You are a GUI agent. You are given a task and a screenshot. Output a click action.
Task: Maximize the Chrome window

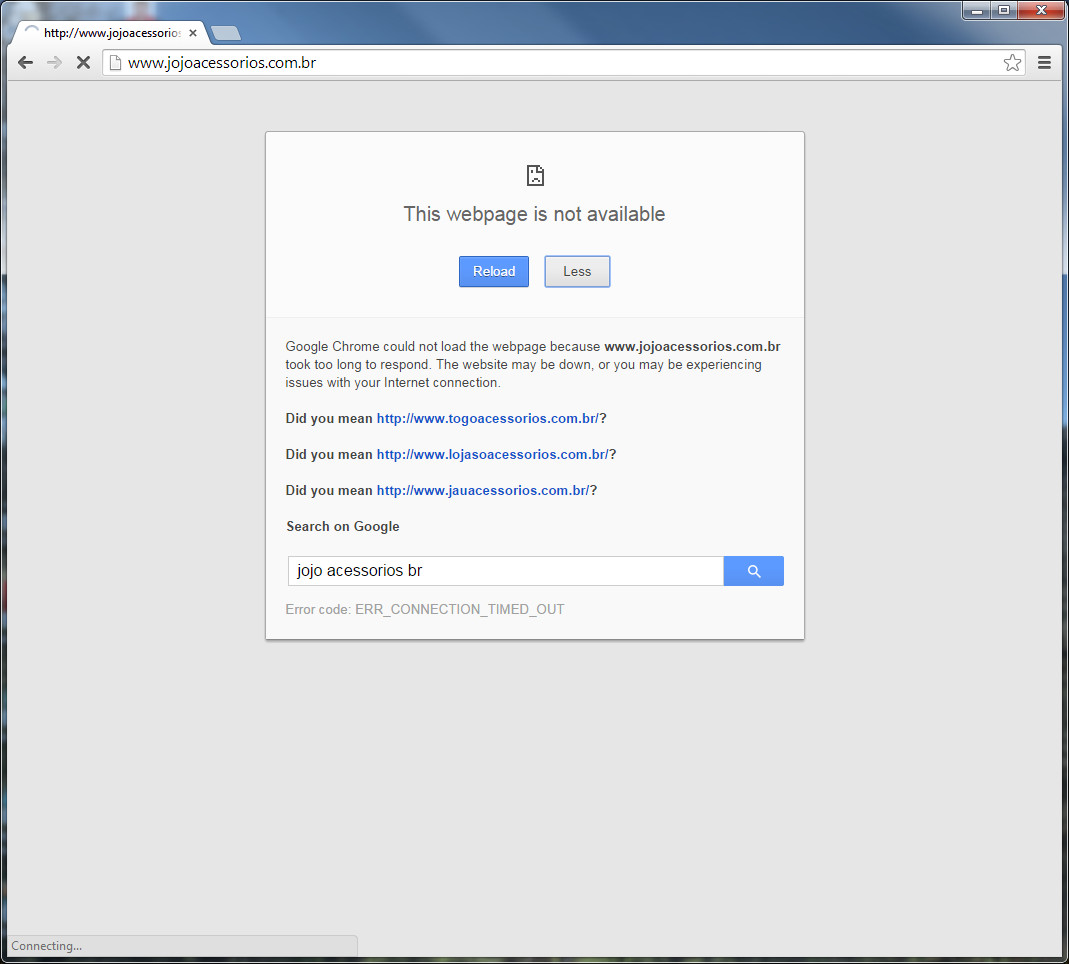1004,10
